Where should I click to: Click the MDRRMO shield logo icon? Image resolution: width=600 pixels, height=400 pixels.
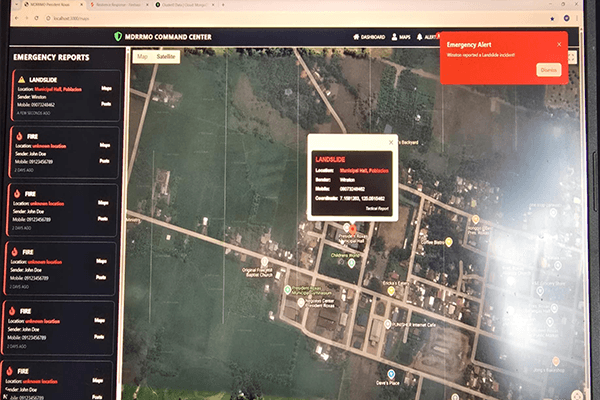click(118, 37)
